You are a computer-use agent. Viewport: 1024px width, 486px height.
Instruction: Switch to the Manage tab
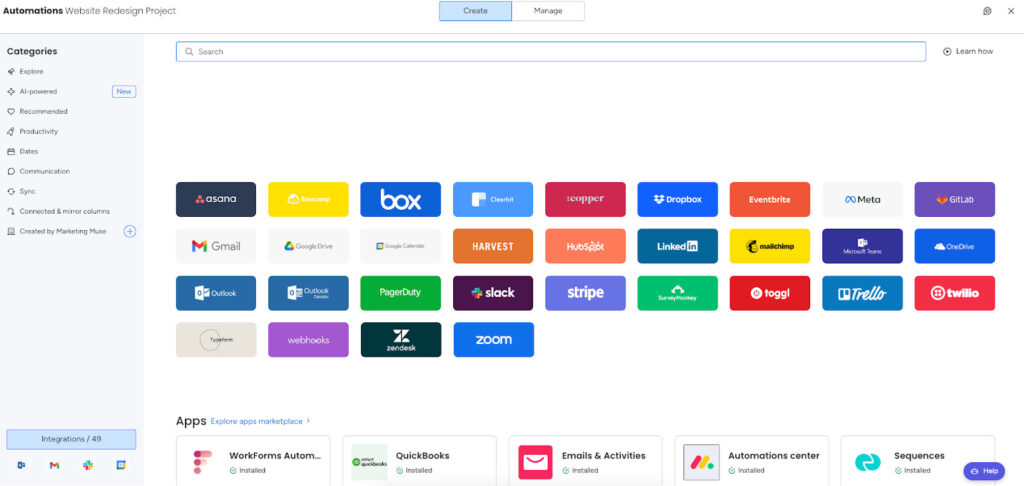548,11
